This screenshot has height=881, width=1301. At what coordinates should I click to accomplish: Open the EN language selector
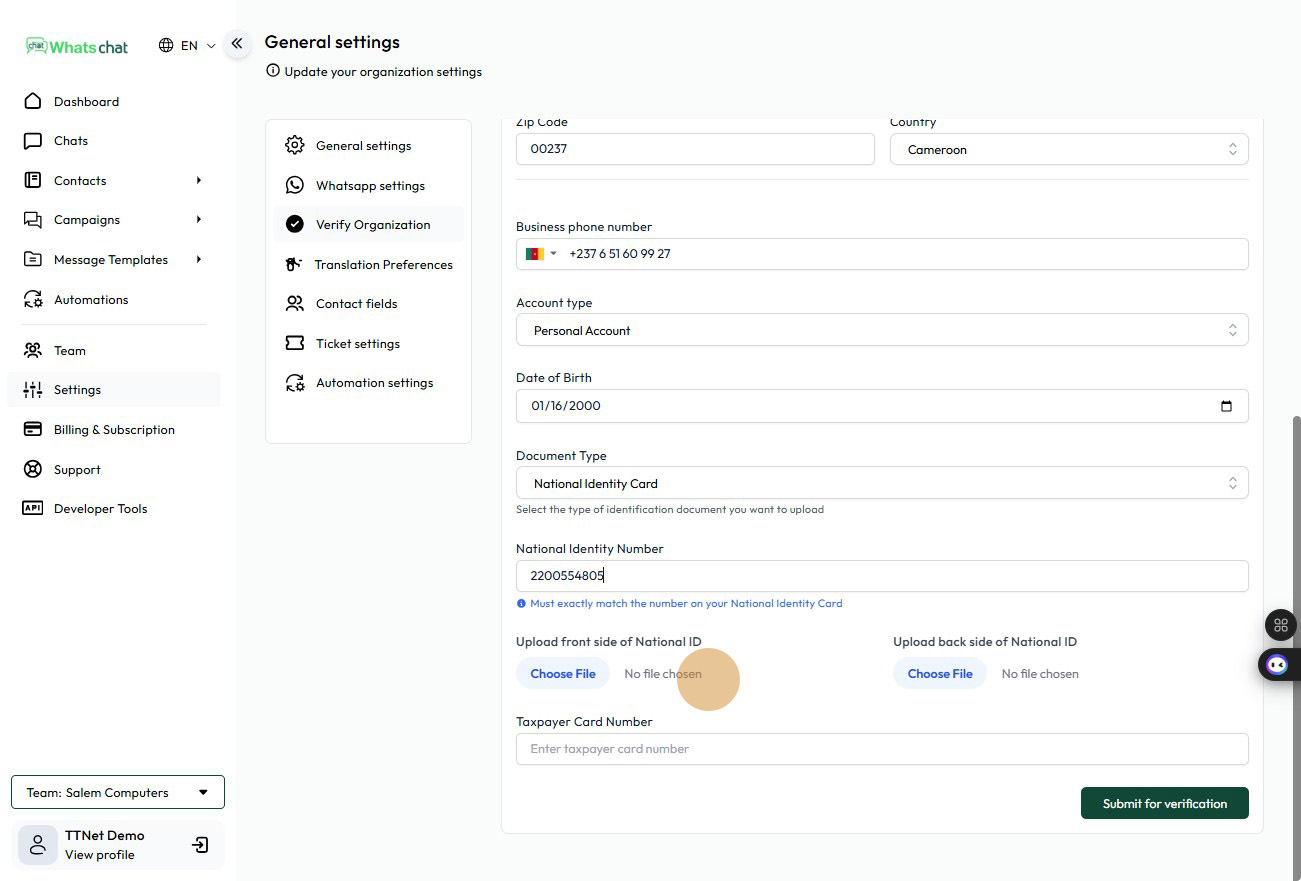188,46
